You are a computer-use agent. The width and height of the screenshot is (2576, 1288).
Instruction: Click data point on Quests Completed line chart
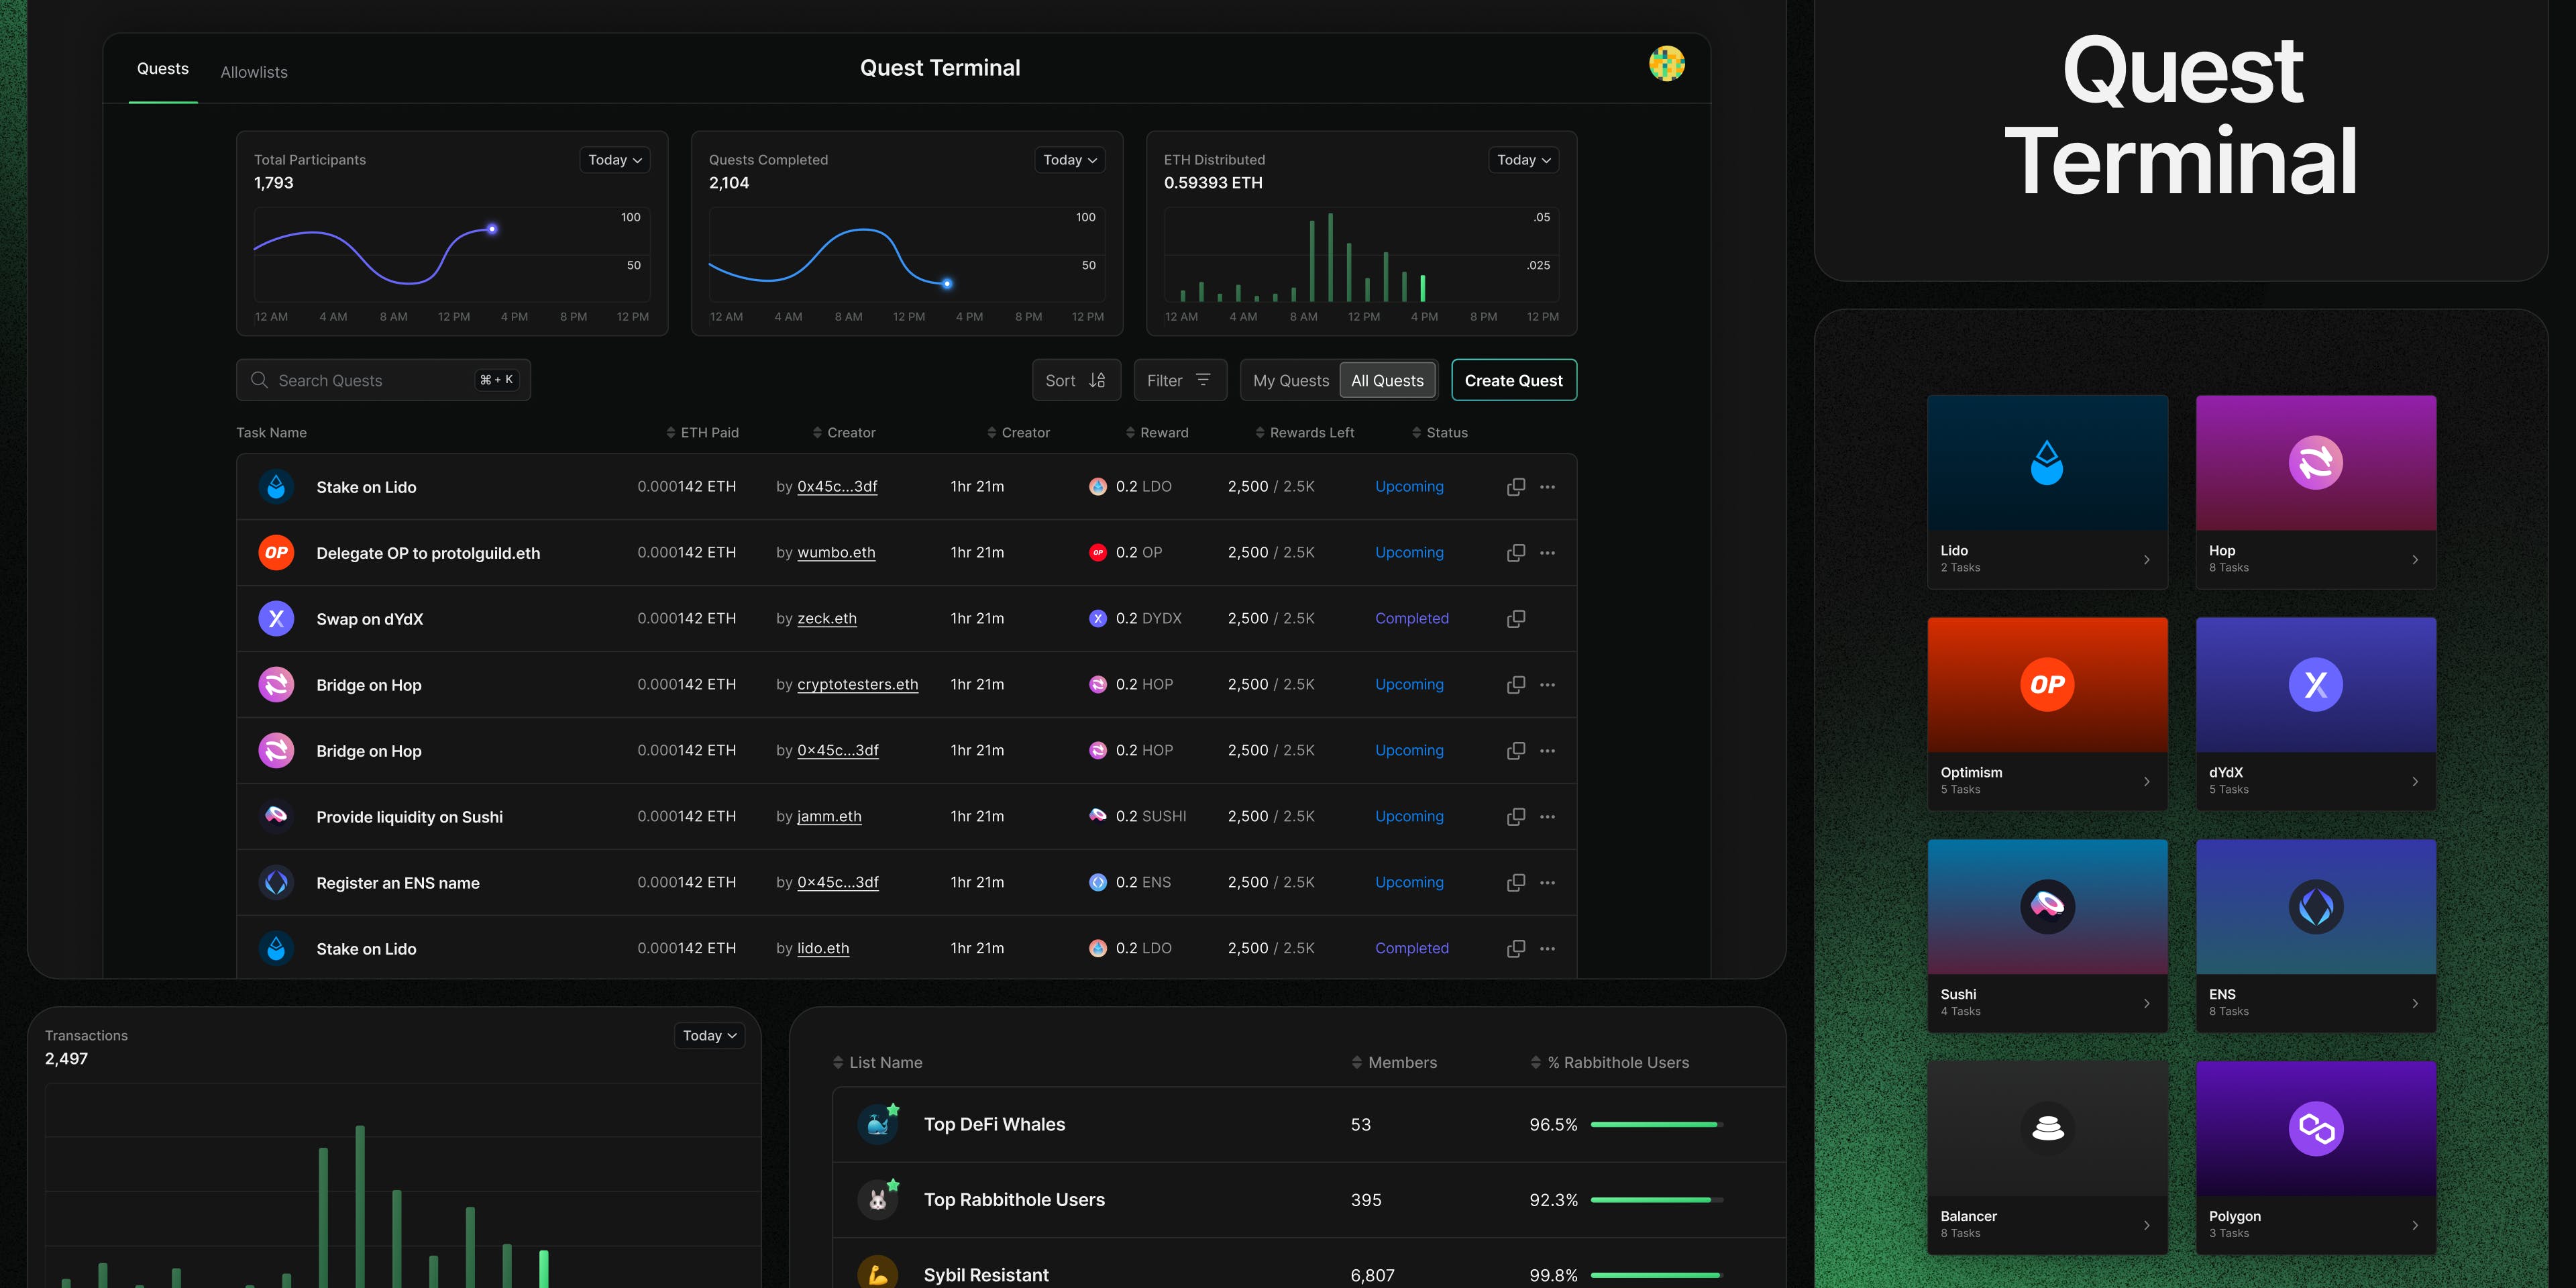[x=947, y=284]
